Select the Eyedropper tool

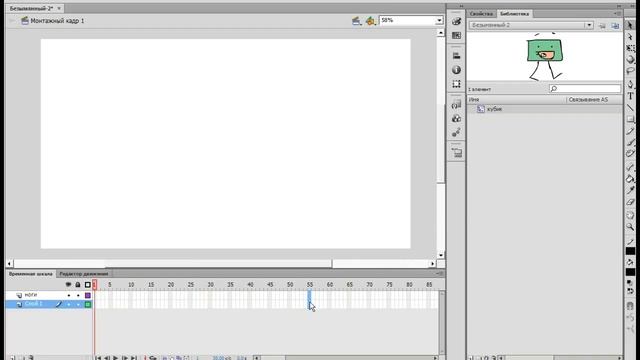(630, 190)
